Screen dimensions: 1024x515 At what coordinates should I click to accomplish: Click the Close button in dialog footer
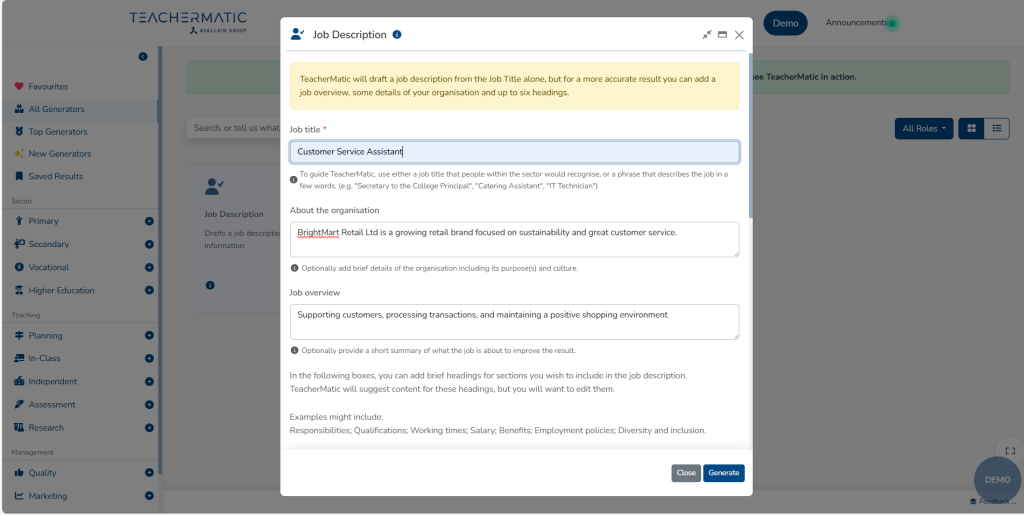686,473
